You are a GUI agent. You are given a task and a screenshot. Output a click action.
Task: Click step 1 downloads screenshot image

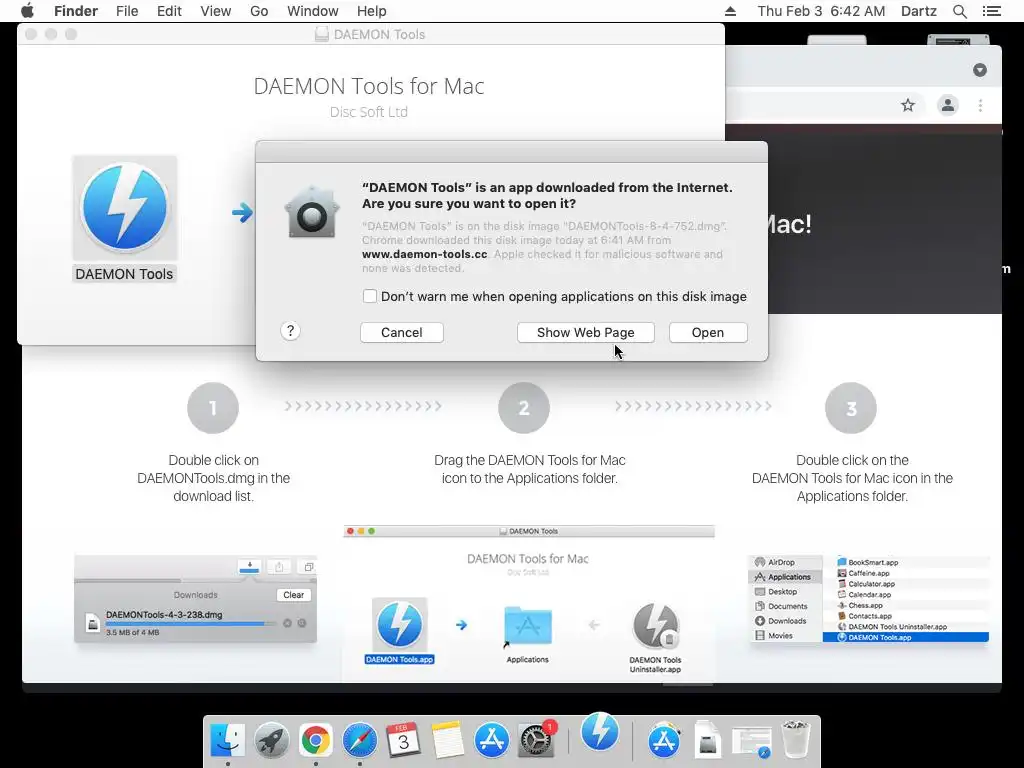click(x=195, y=599)
